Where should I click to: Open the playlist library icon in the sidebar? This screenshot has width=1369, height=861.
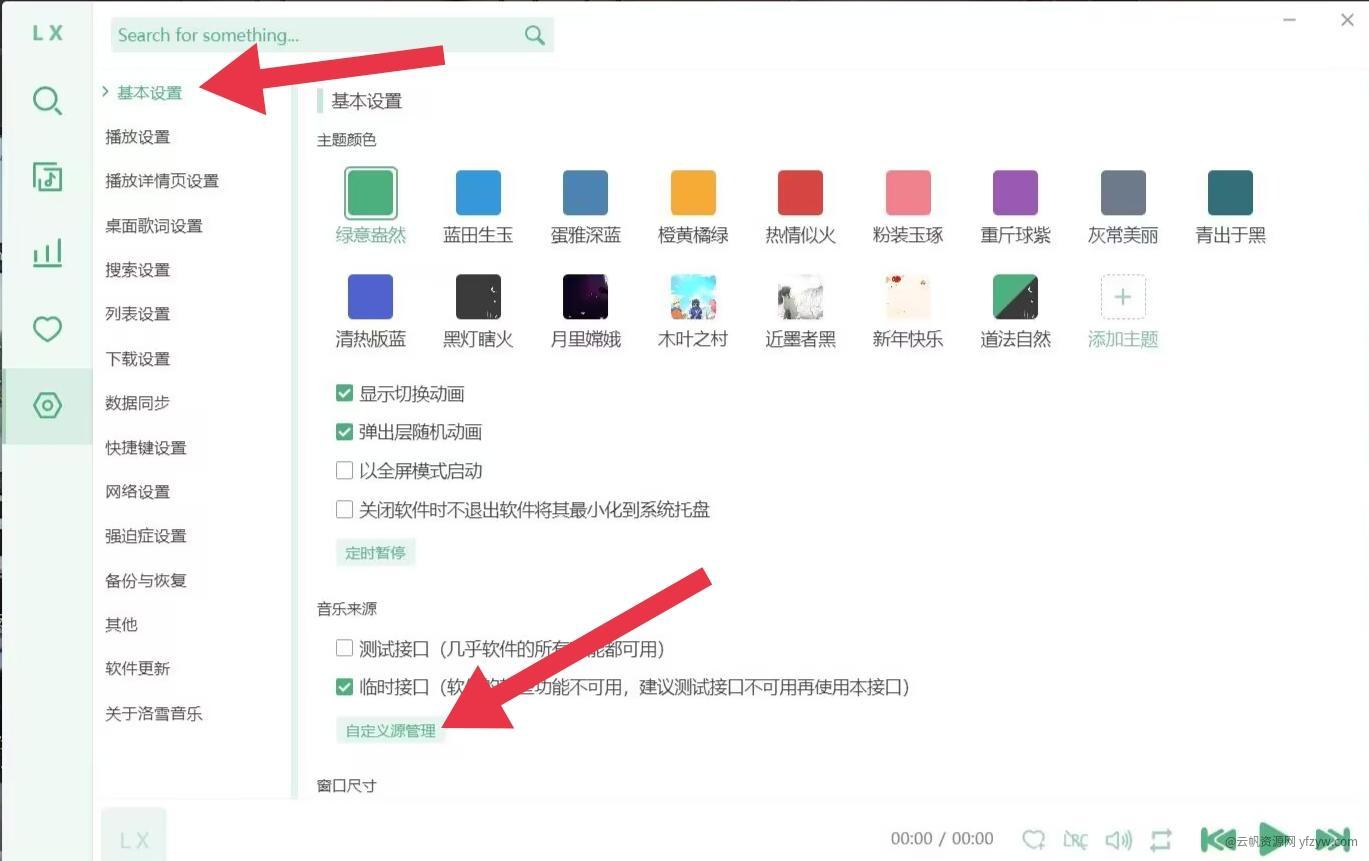tap(47, 177)
